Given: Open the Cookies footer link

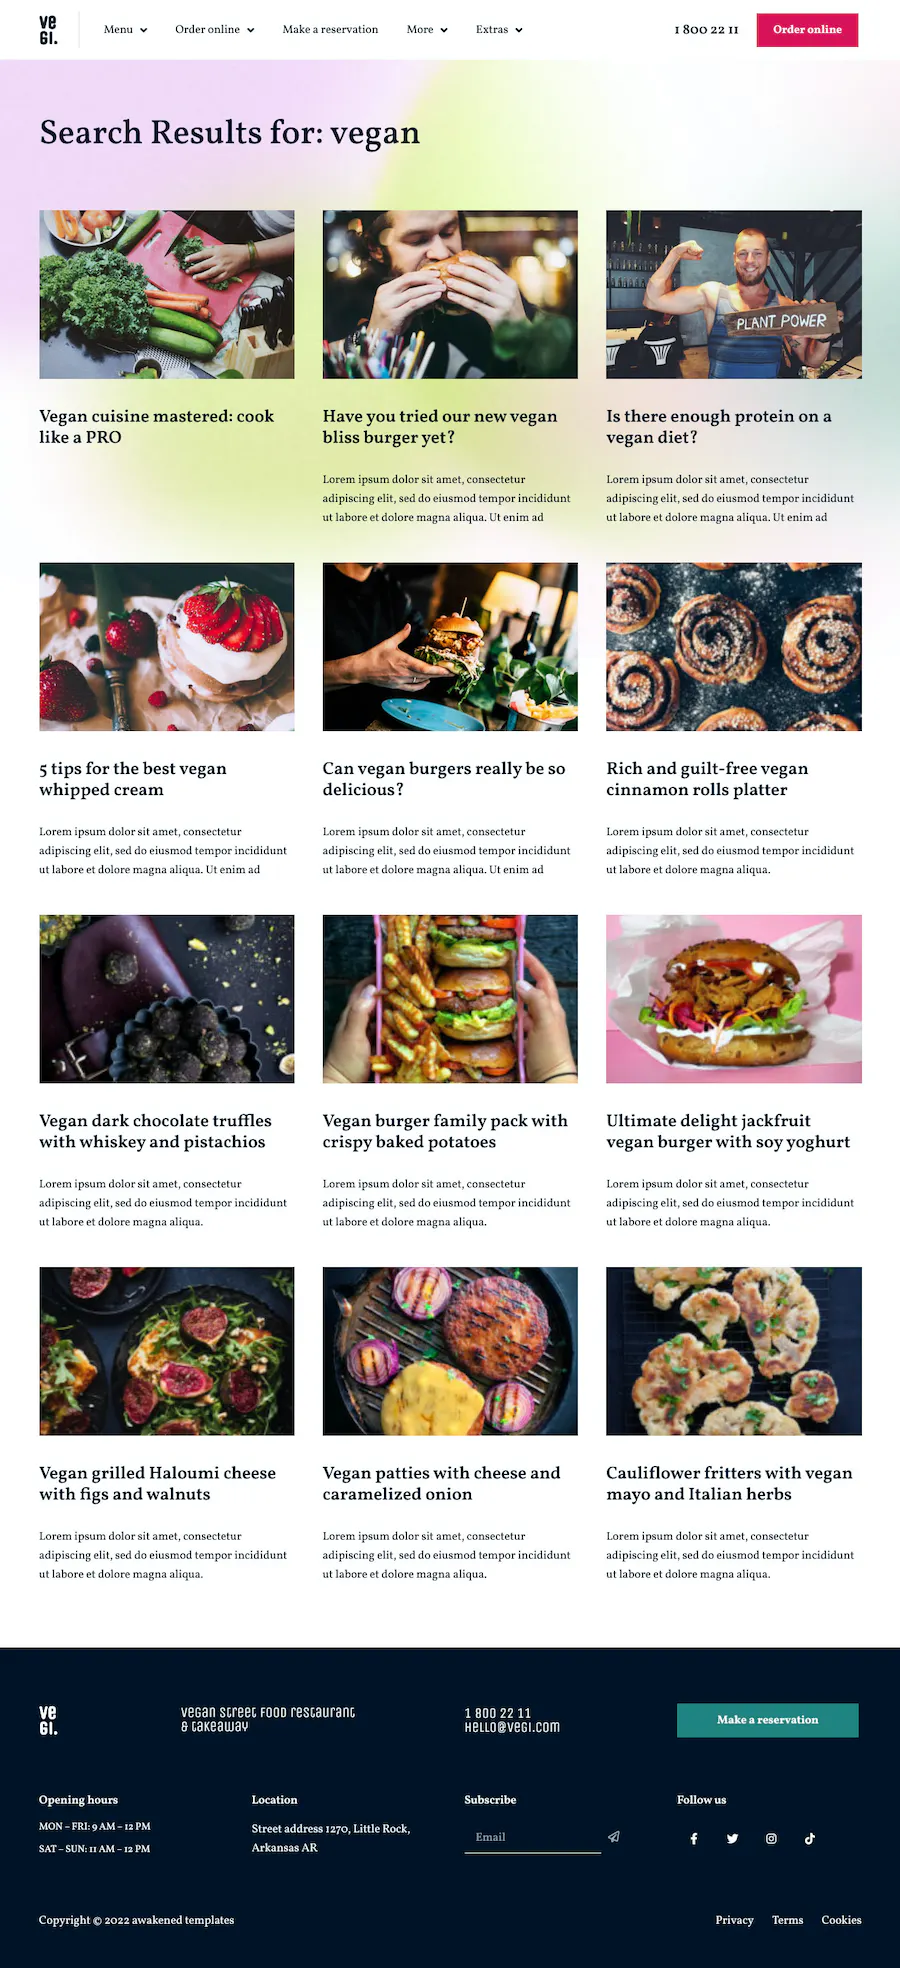Looking at the screenshot, I should [841, 1920].
